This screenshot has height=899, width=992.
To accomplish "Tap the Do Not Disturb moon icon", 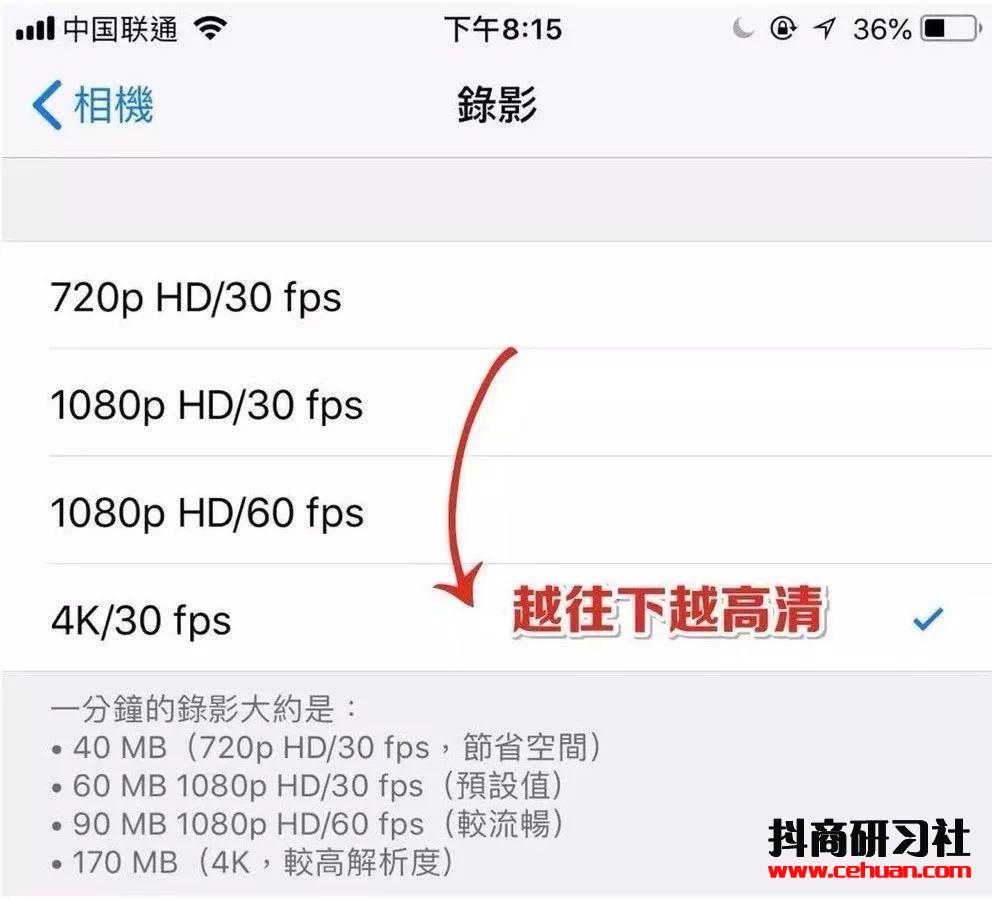I will point(743,28).
